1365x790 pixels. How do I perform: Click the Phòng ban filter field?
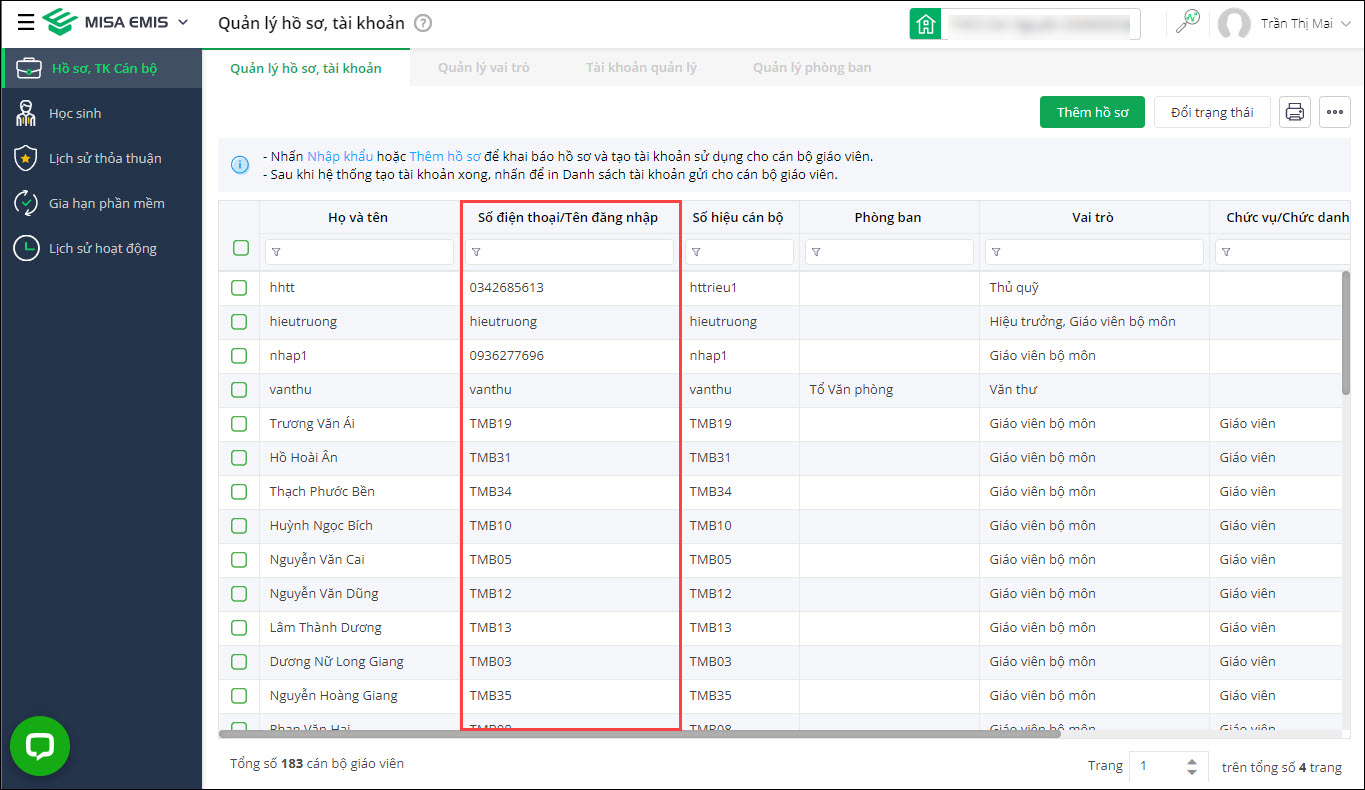click(889, 252)
